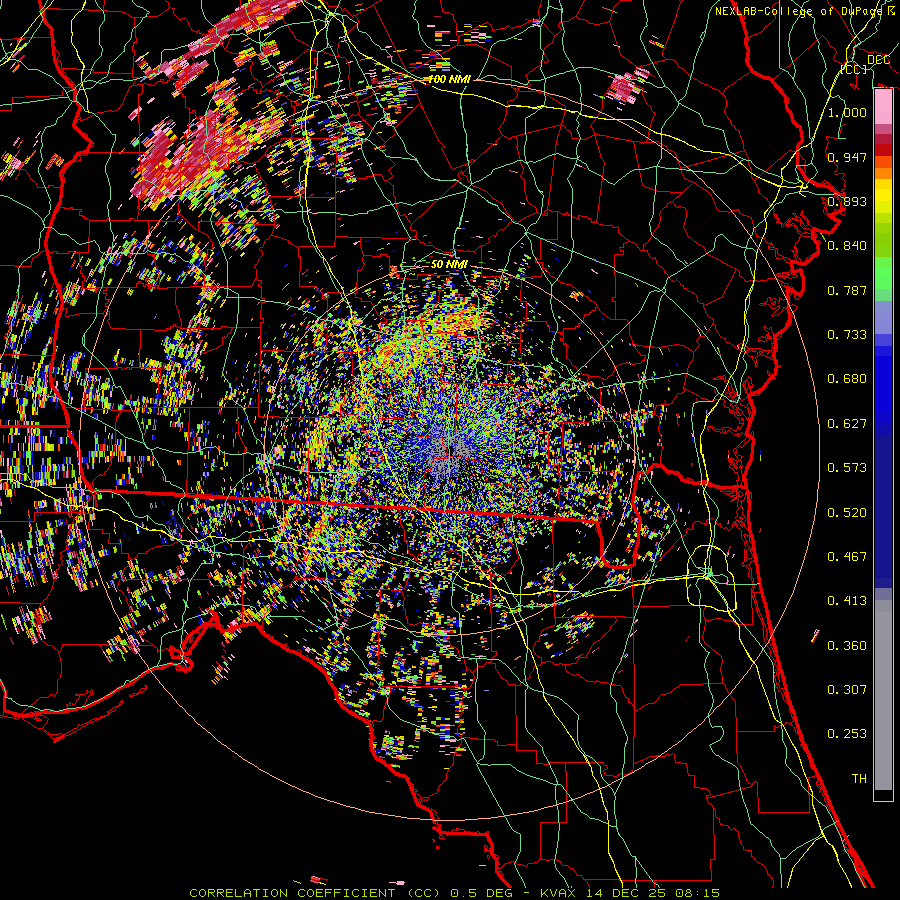
Task: Pick the yellow band on the color bar
Action: click(x=883, y=196)
